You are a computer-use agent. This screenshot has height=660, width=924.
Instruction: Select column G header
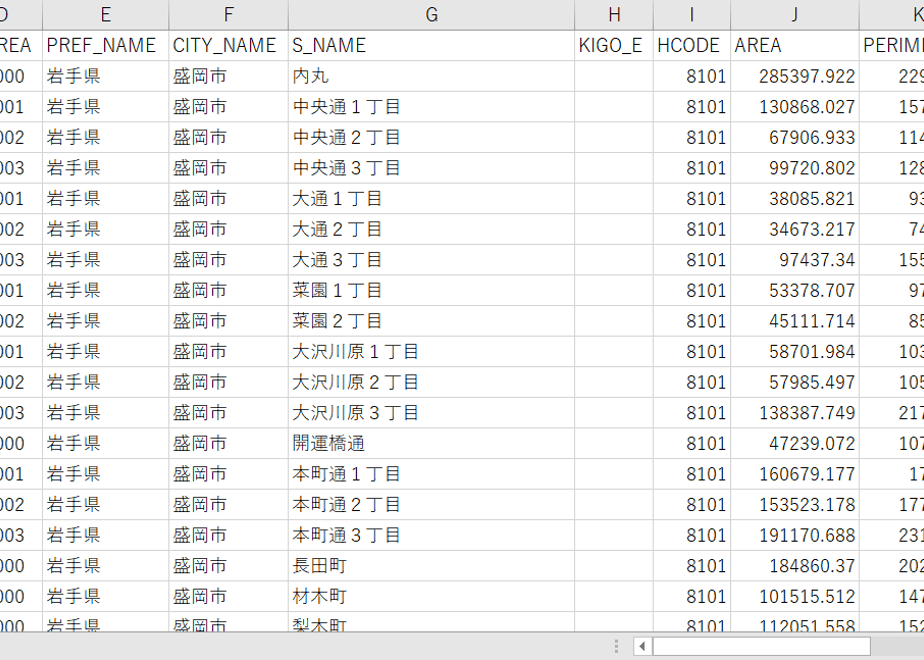[431, 14]
